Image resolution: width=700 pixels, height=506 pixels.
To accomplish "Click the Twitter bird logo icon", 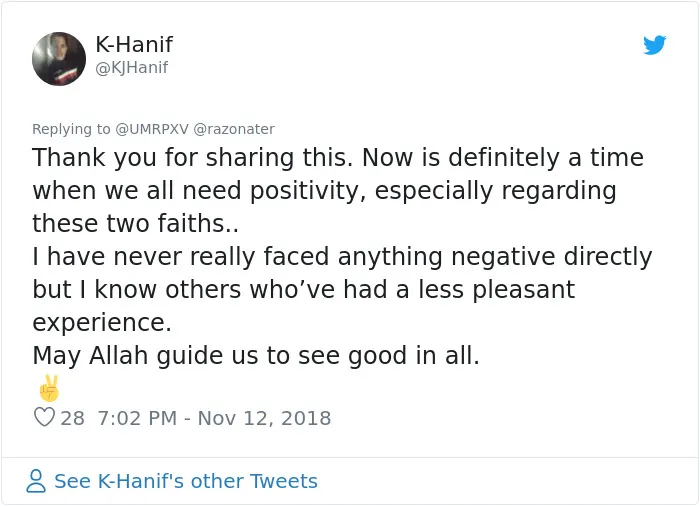I will (x=654, y=45).
